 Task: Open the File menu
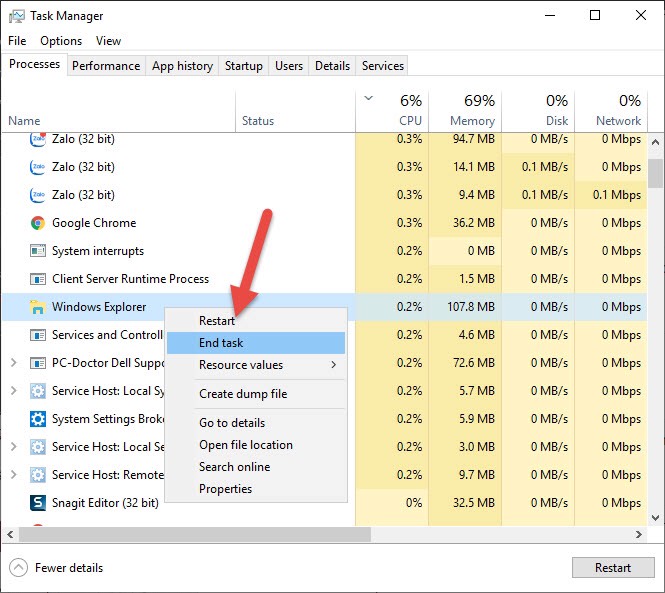tap(17, 41)
